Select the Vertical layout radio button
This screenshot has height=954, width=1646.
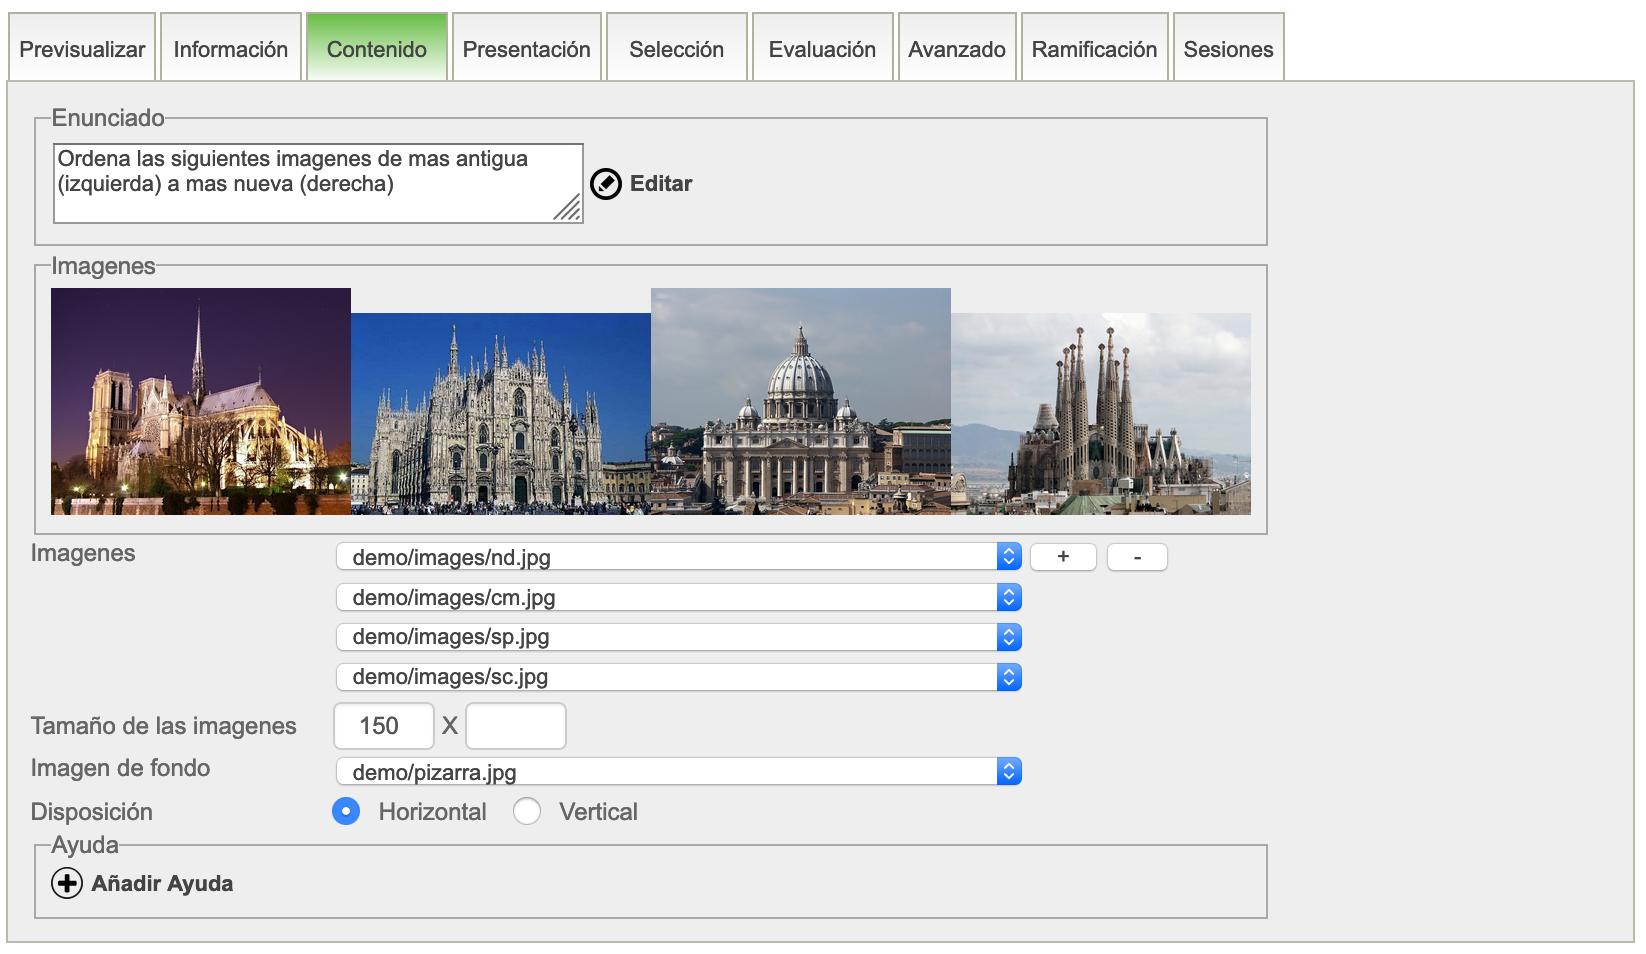[x=527, y=812]
